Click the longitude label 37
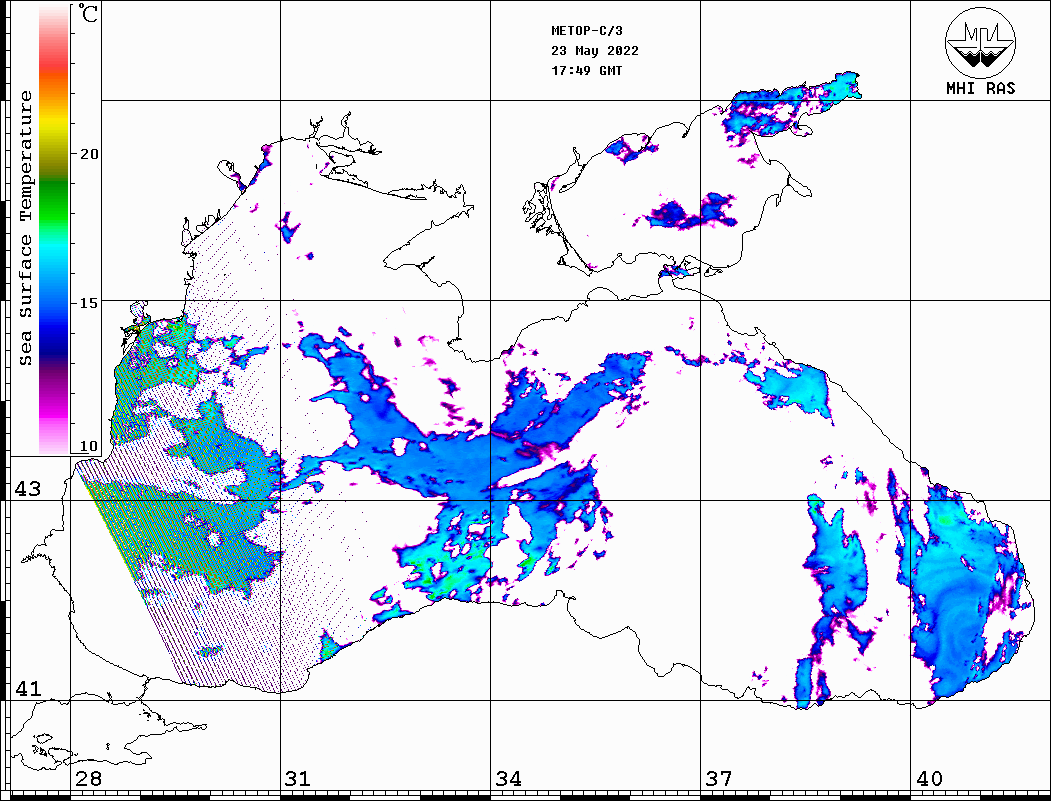1051x801 pixels. tap(719, 779)
